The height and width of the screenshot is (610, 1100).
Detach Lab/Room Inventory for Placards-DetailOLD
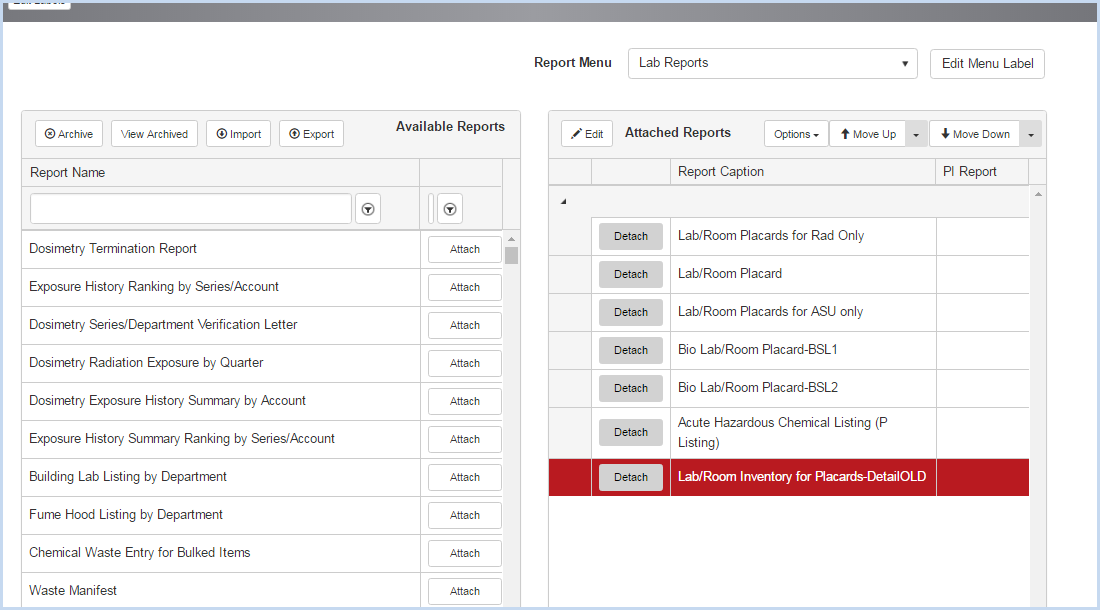pyautogui.click(x=631, y=477)
